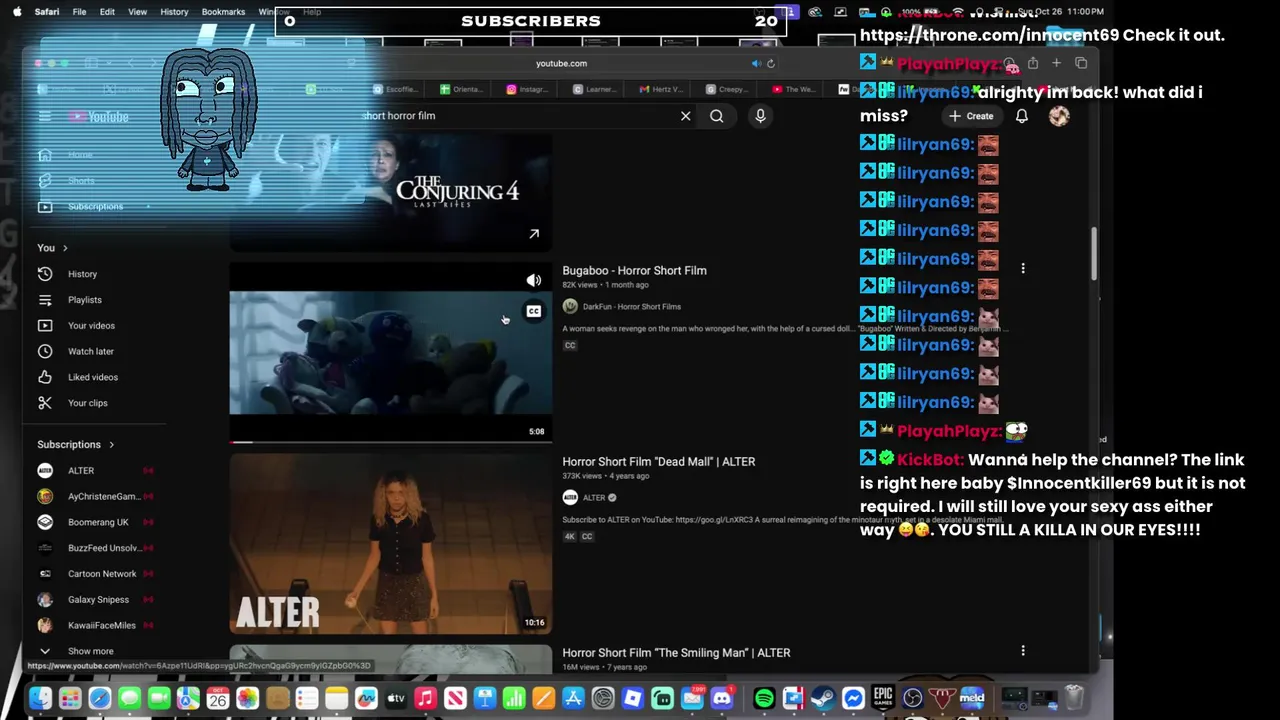
Task: Open the Subscriptions feed in the sidebar
Action: click(x=95, y=206)
